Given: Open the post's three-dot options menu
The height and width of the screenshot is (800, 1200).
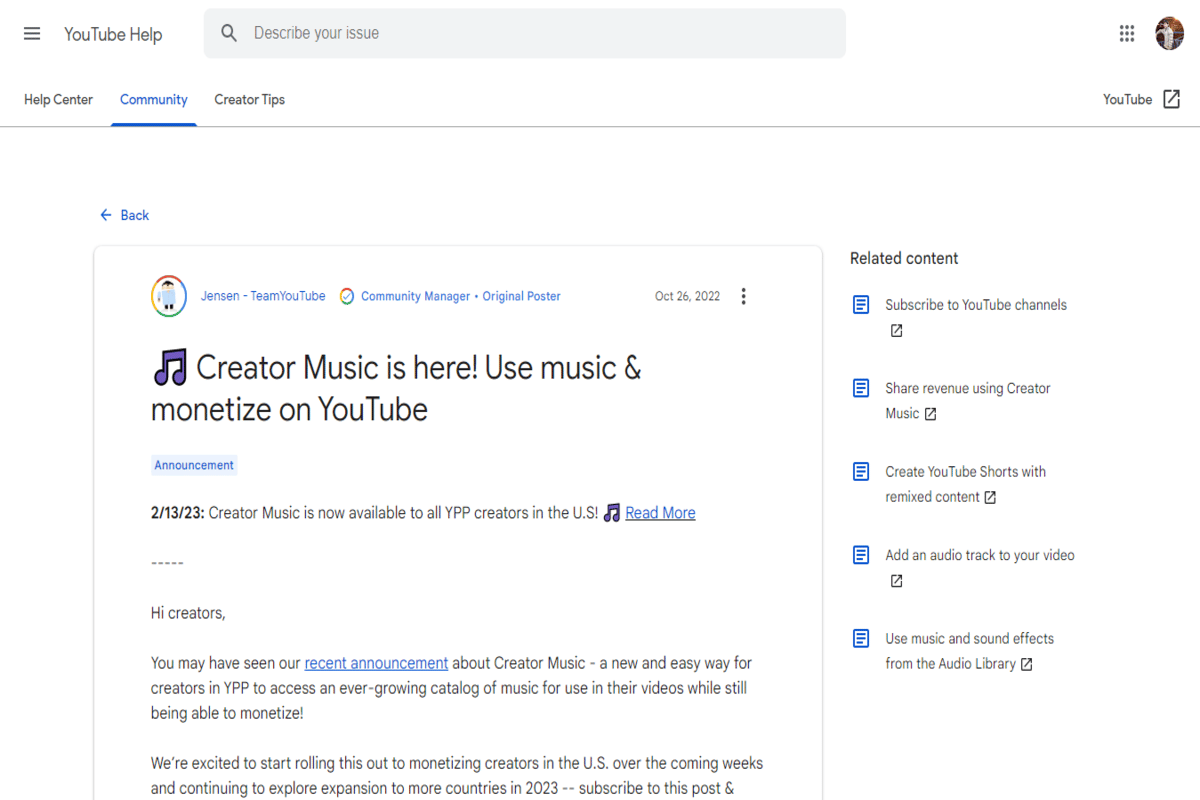Looking at the screenshot, I should [743, 296].
